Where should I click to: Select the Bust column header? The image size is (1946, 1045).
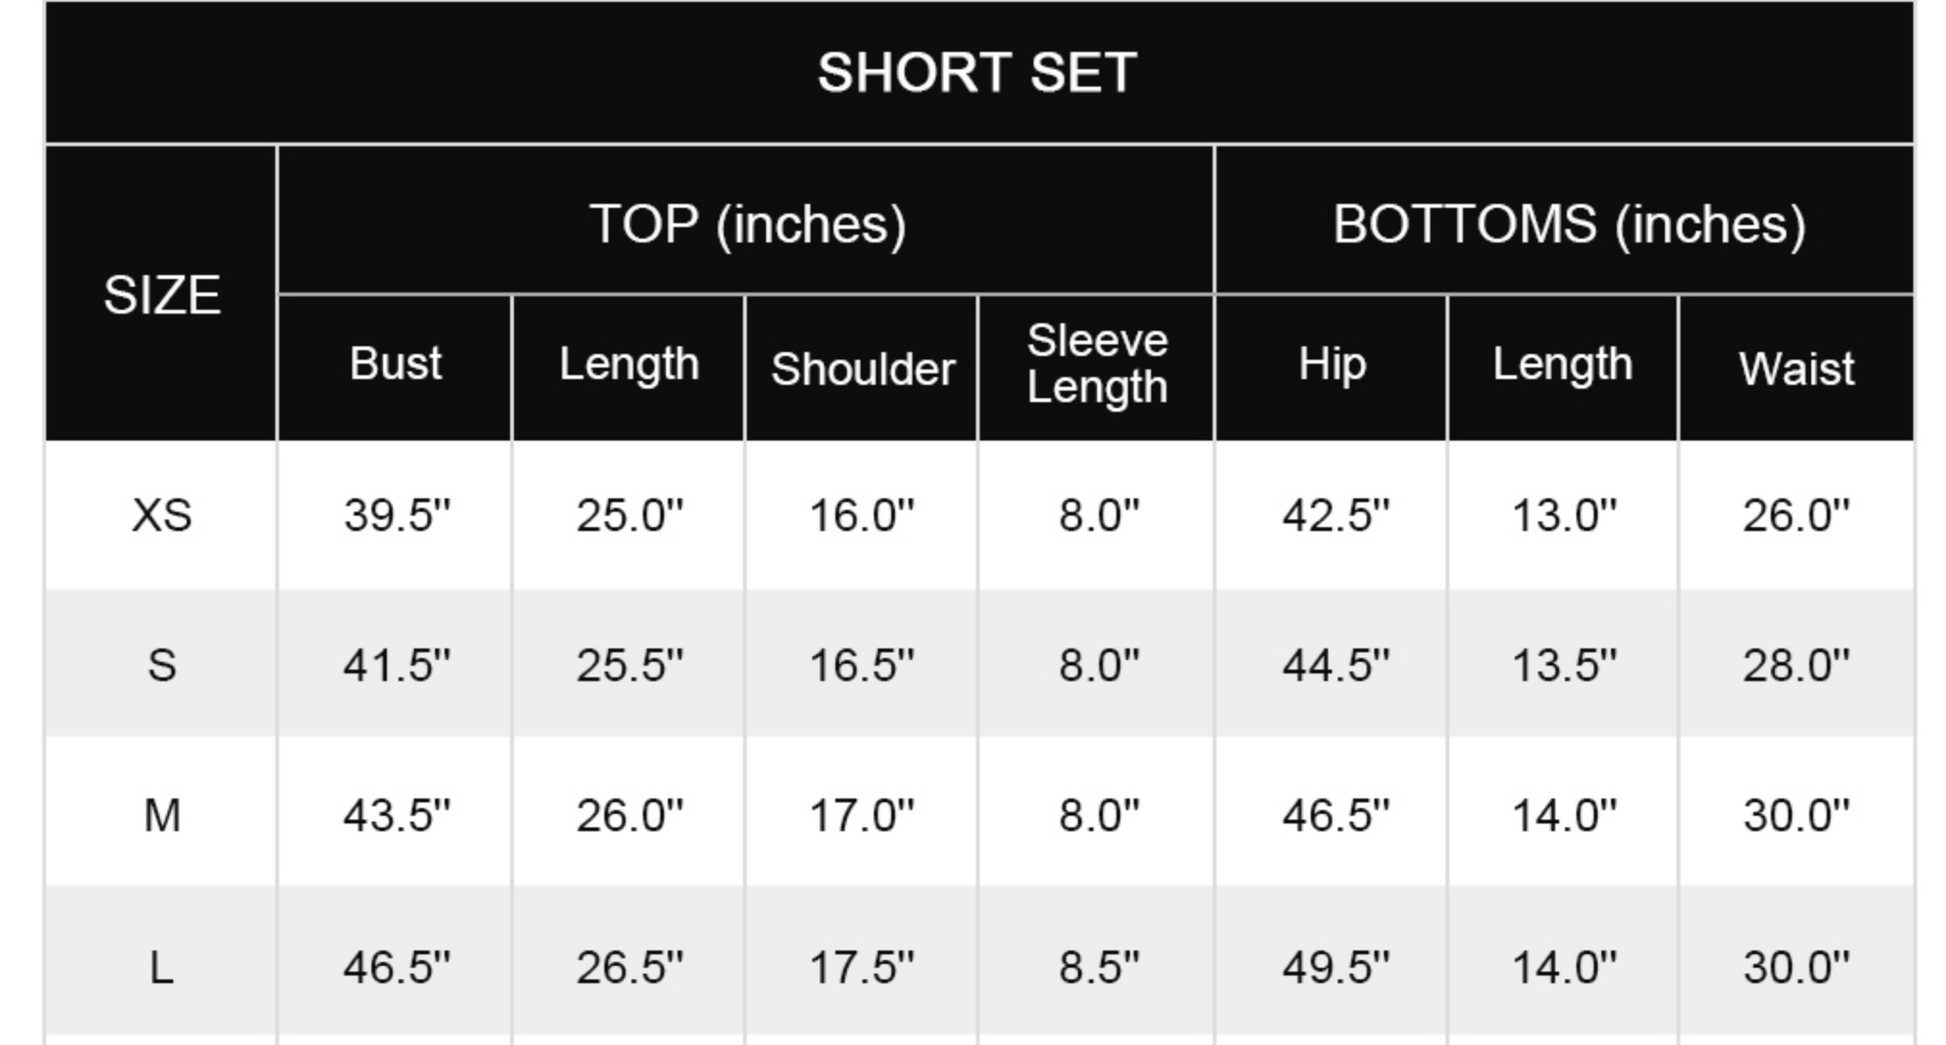395,364
